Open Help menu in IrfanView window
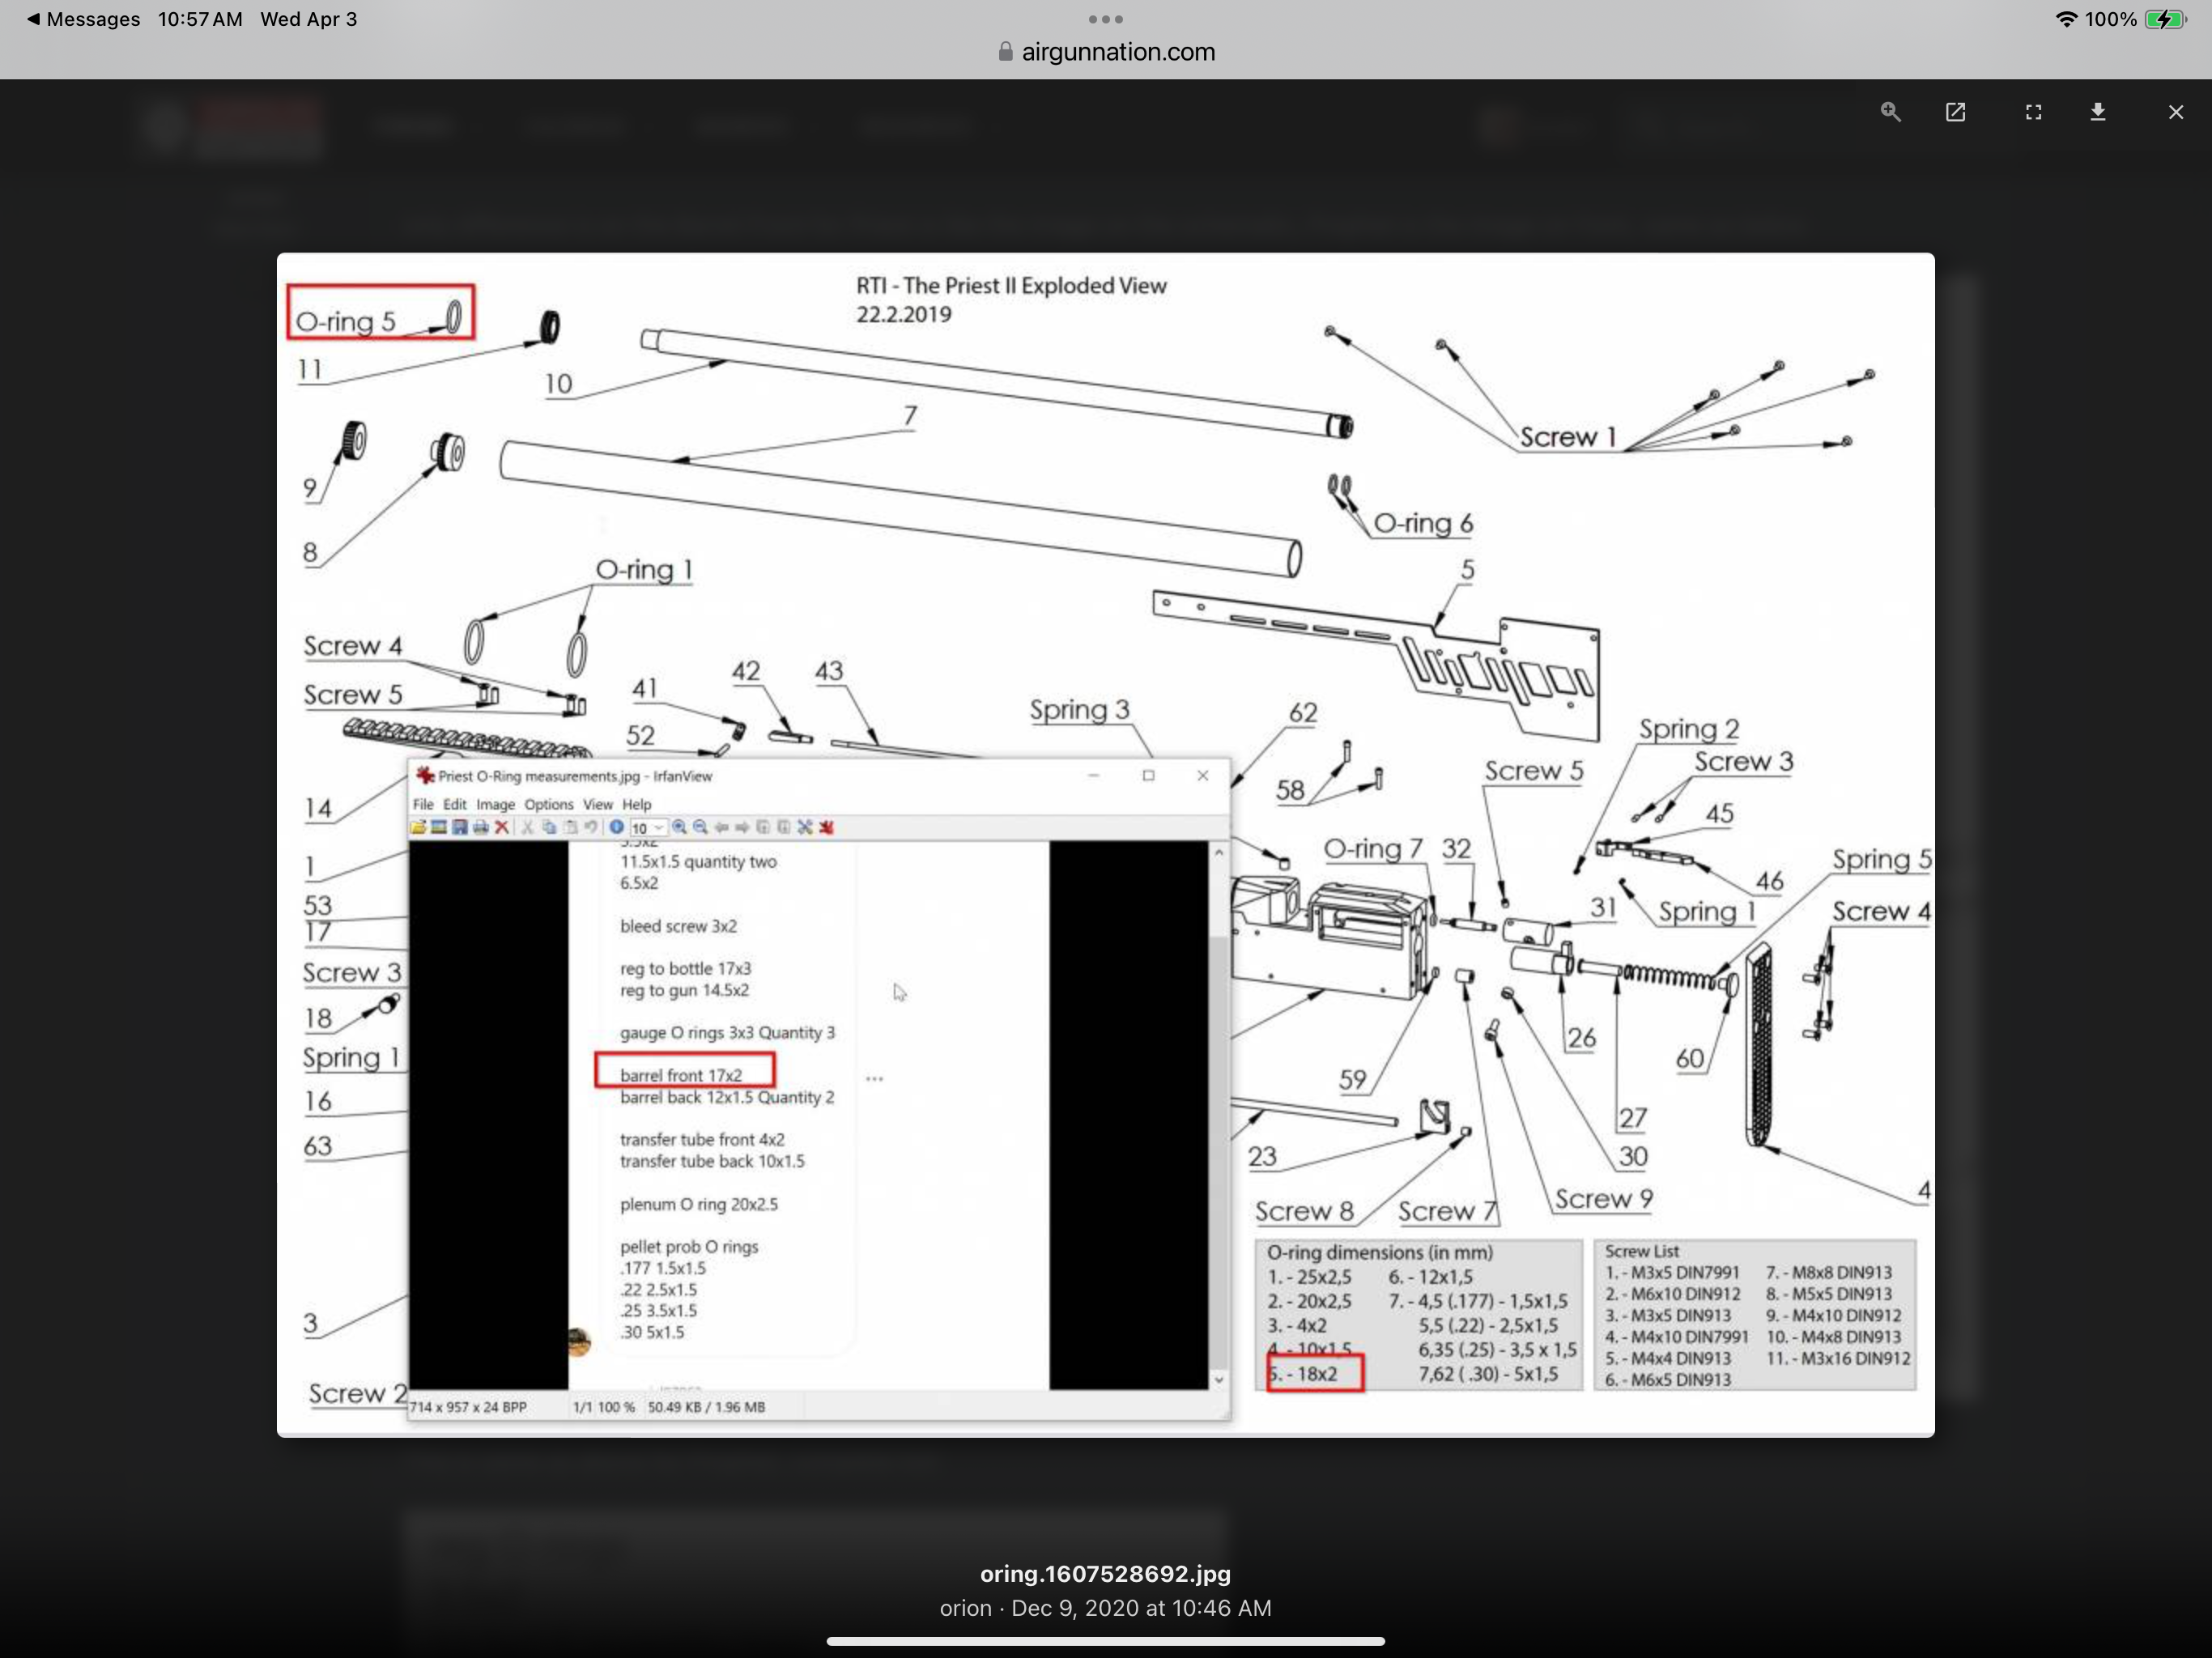The width and height of the screenshot is (2212, 1658). 636,804
